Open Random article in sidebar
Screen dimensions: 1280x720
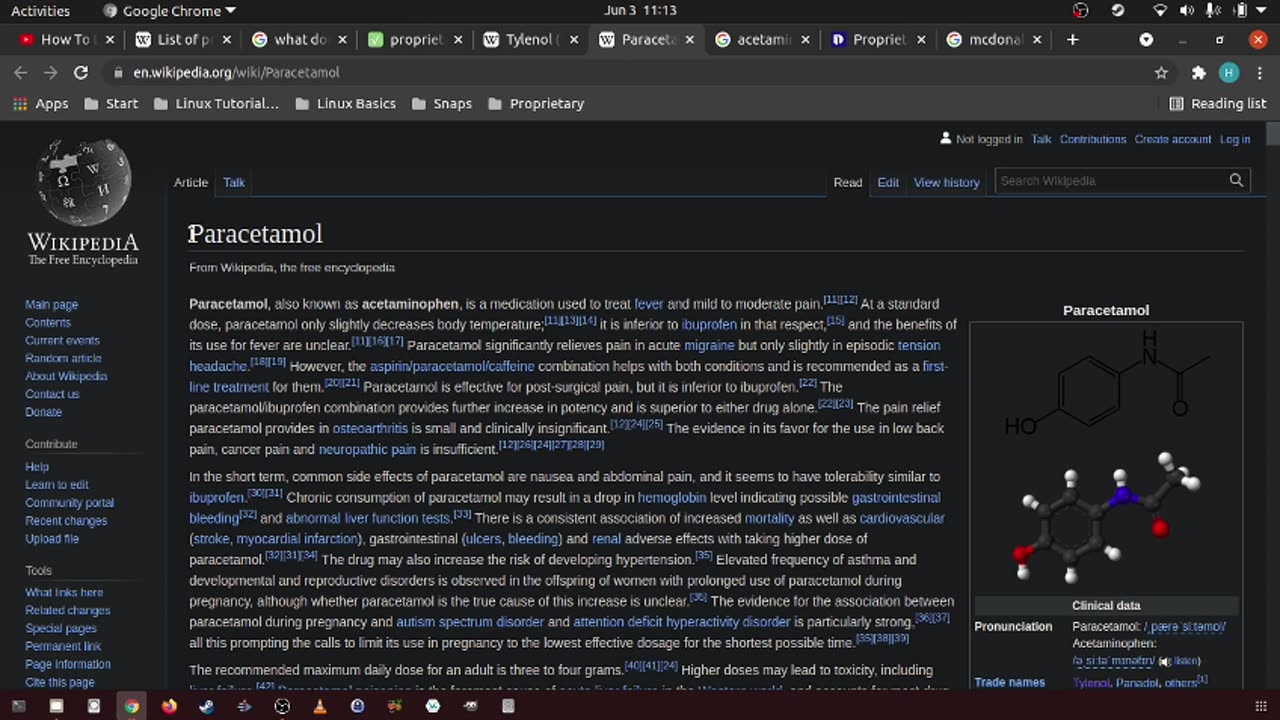pos(63,359)
